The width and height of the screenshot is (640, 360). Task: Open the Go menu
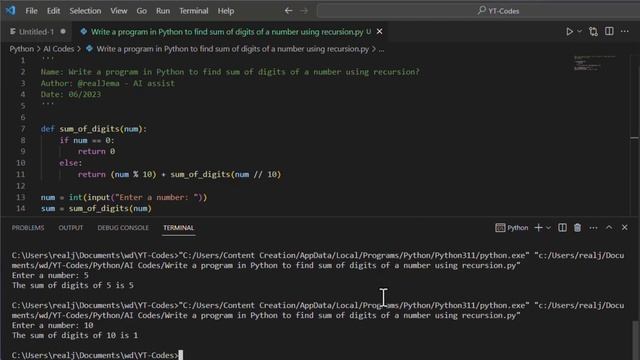(x=142, y=11)
